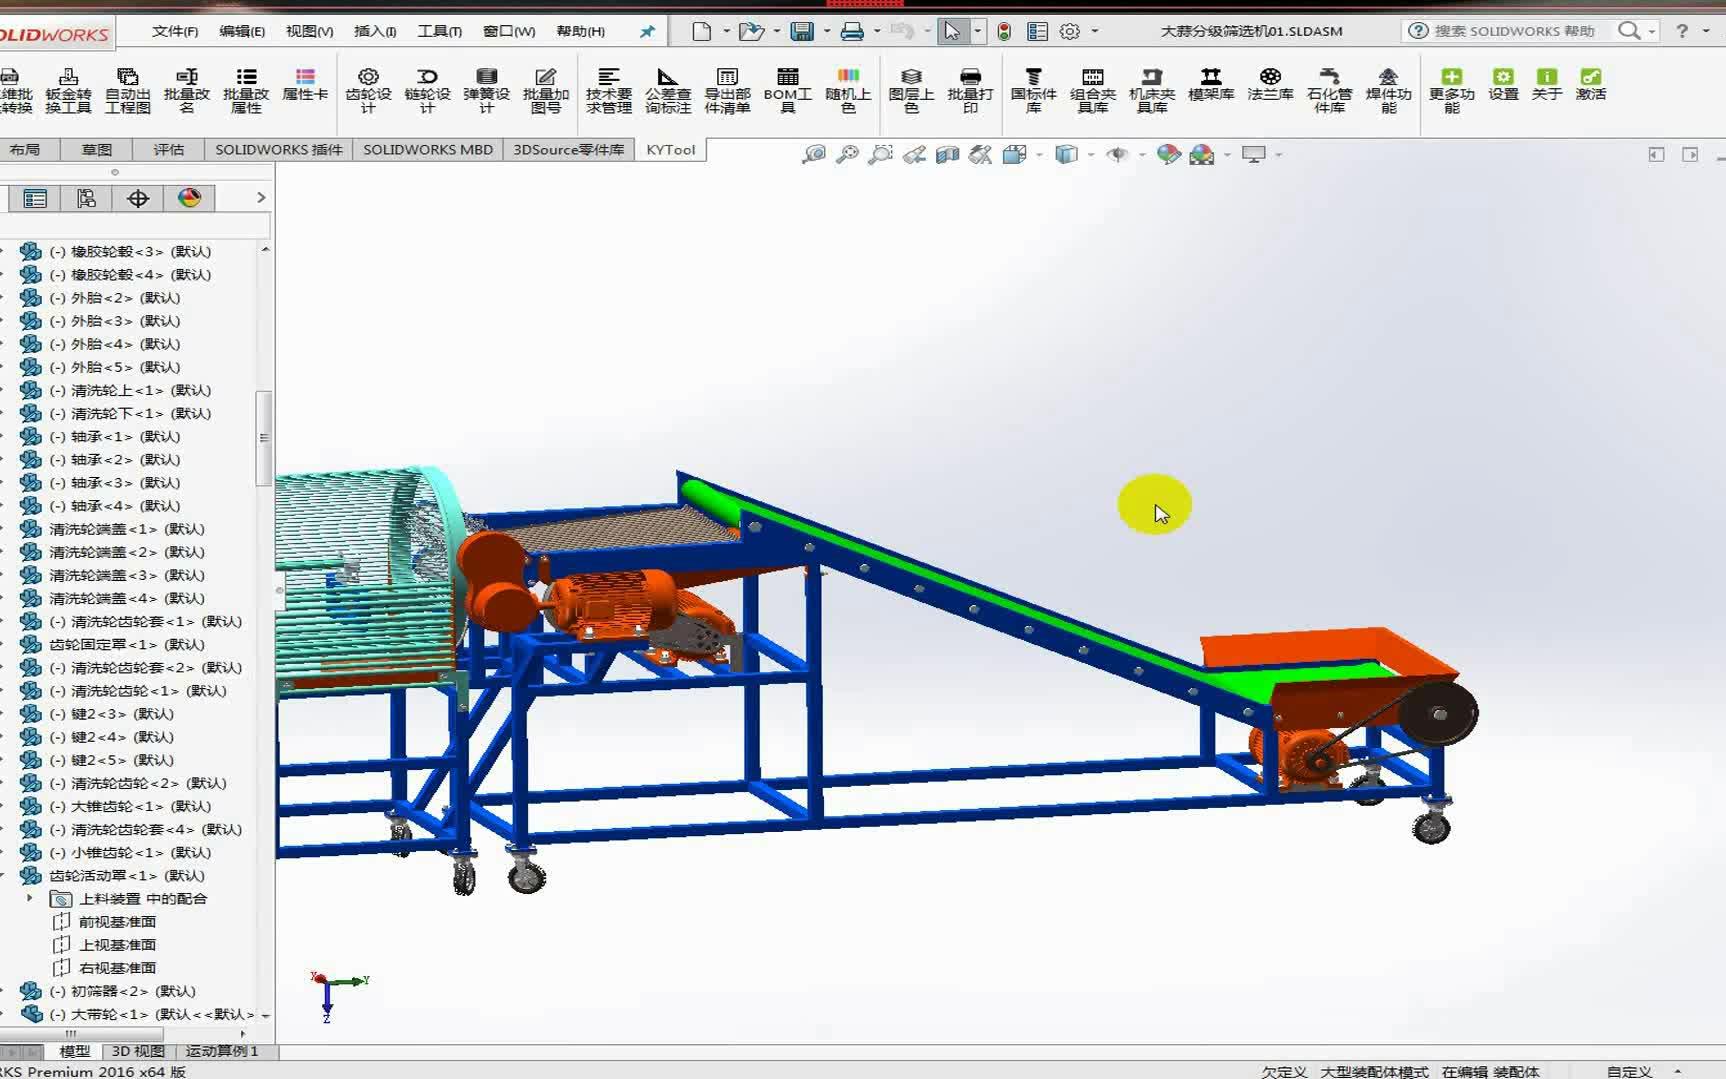Image resolution: width=1726 pixels, height=1079 pixels.
Task: Open the 钣金转换工具 sheet metal converter
Action: [68, 90]
